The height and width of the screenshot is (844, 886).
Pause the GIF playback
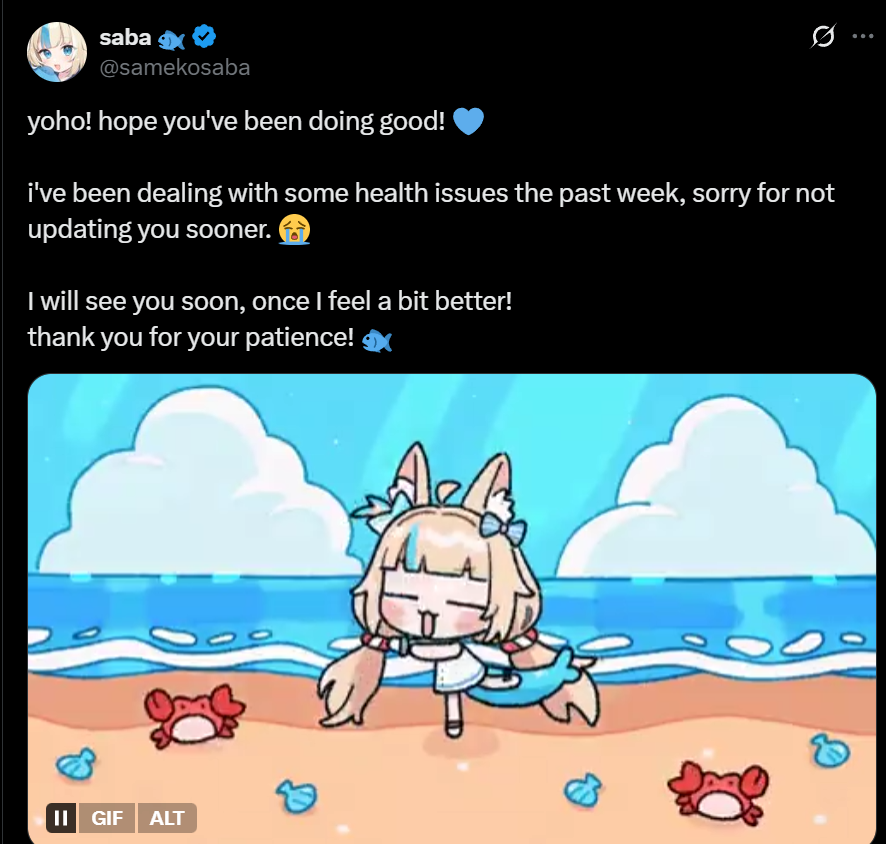pos(61,817)
